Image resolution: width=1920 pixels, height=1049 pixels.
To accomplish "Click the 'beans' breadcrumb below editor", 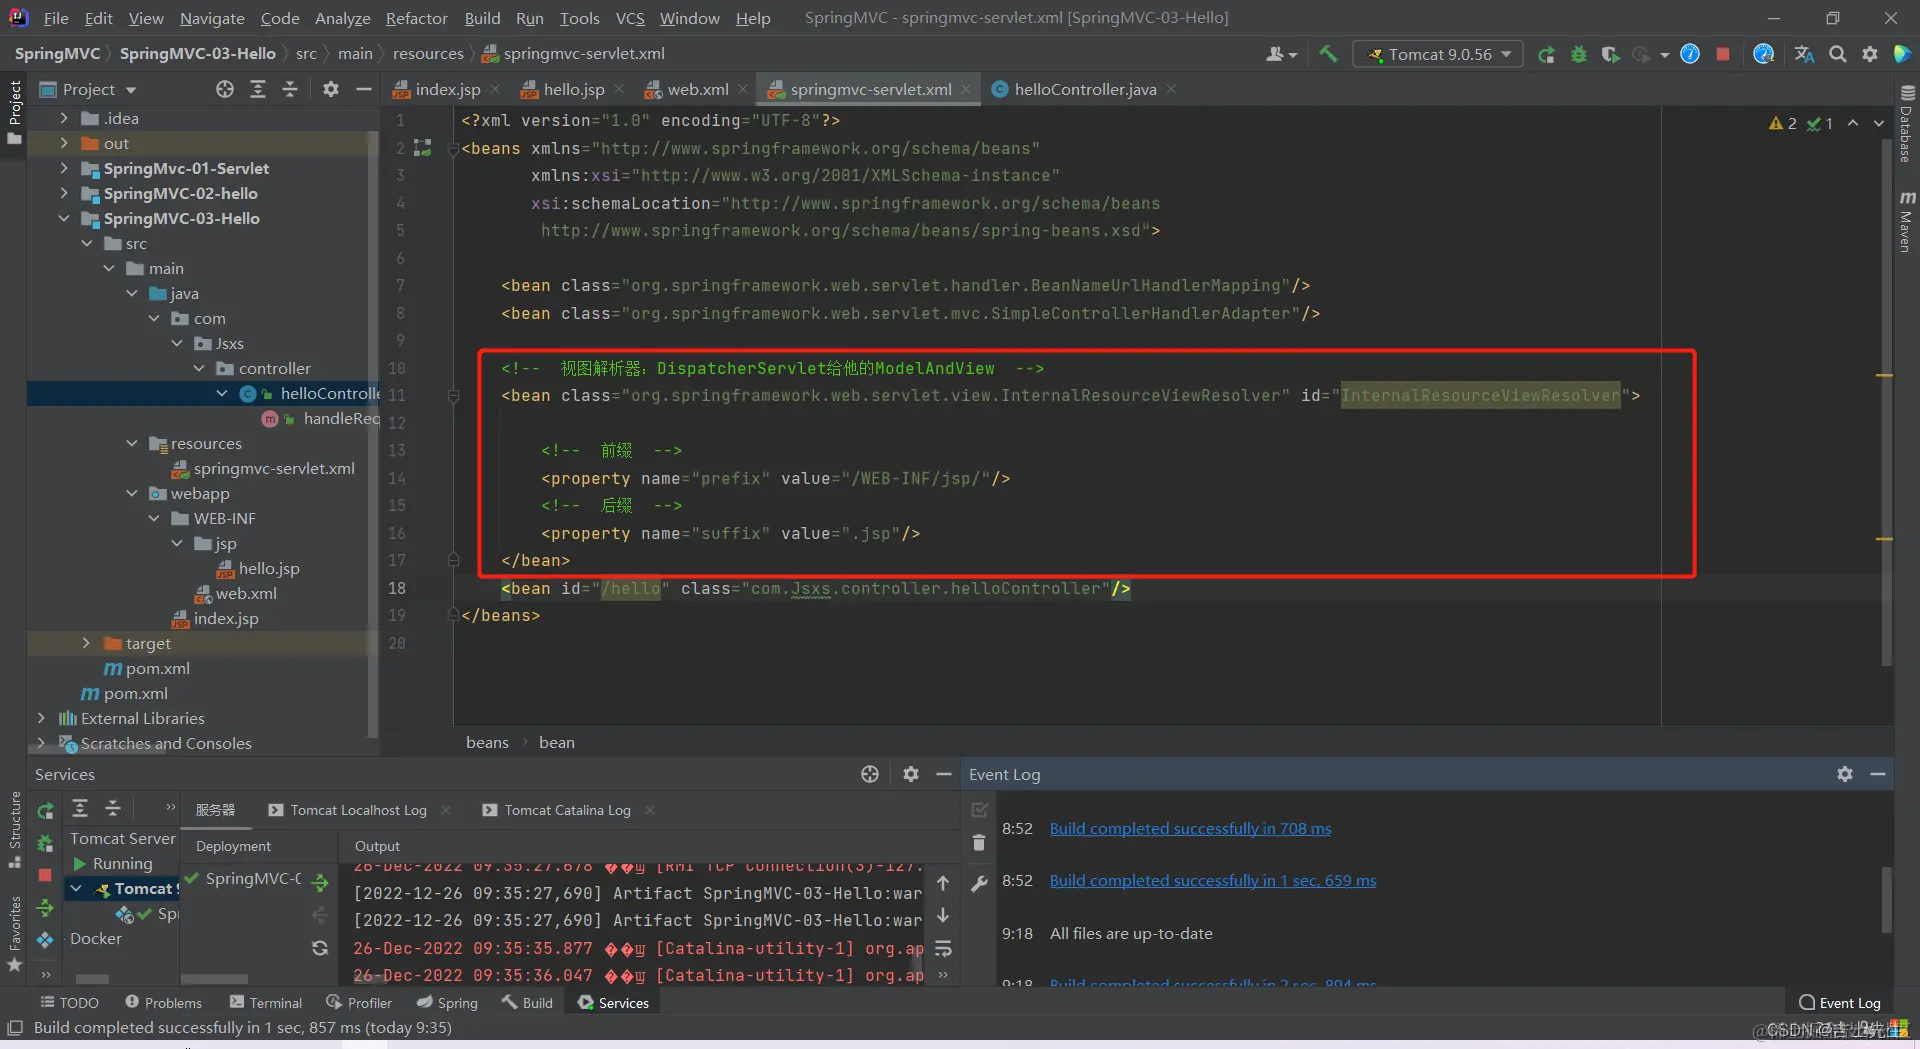I will 487,742.
